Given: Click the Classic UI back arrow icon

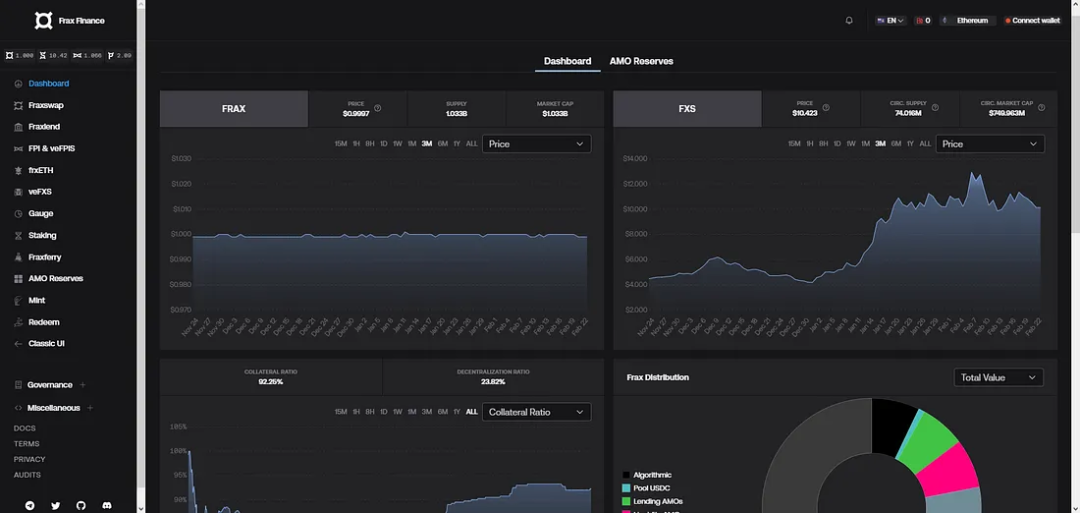Looking at the screenshot, I should (19, 344).
